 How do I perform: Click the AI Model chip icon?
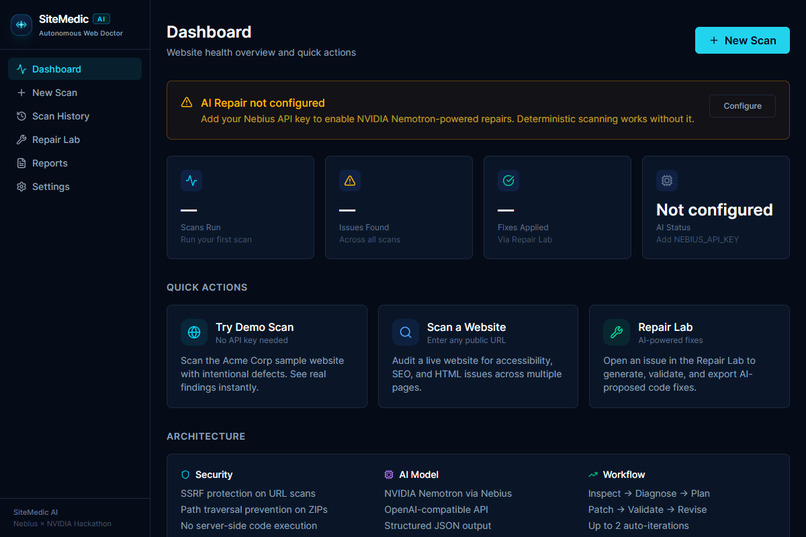(x=389, y=475)
